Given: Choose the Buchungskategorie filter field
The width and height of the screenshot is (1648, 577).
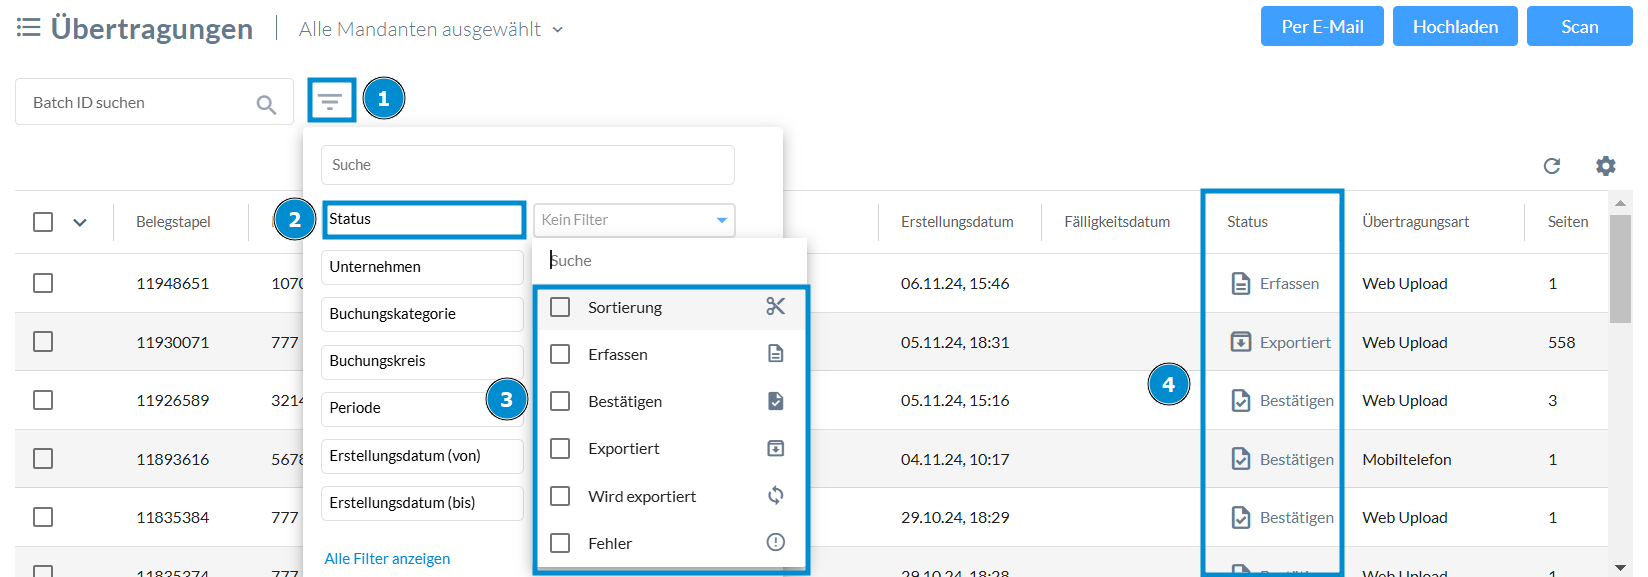Looking at the screenshot, I should (422, 314).
